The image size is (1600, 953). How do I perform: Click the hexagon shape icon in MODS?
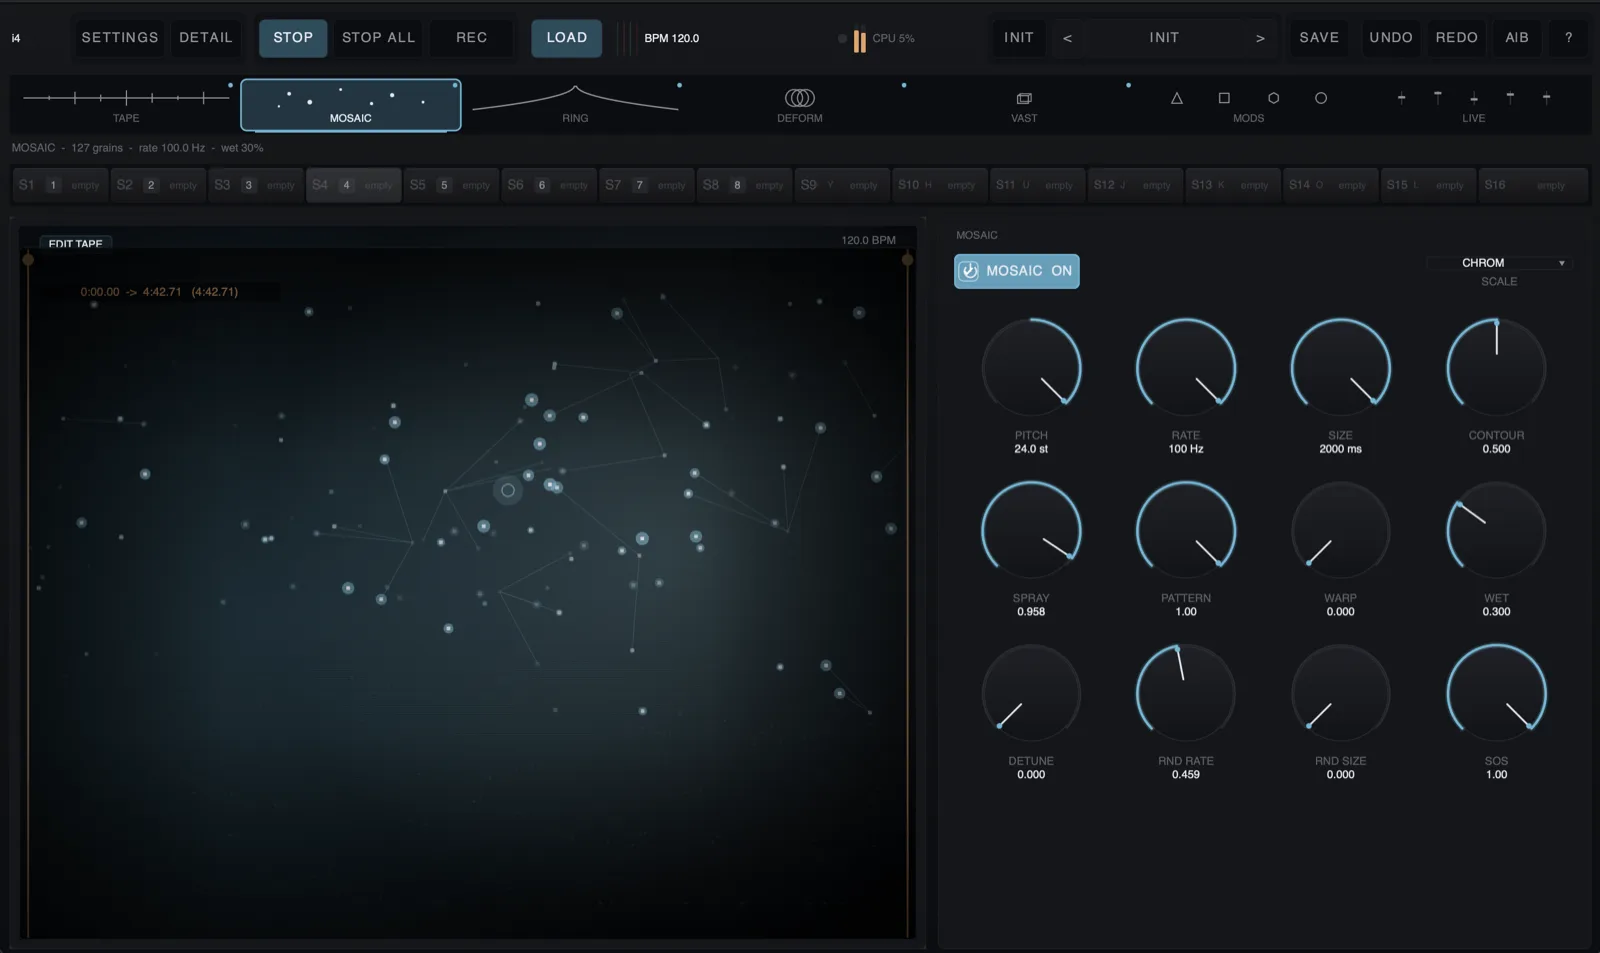tap(1273, 98)
